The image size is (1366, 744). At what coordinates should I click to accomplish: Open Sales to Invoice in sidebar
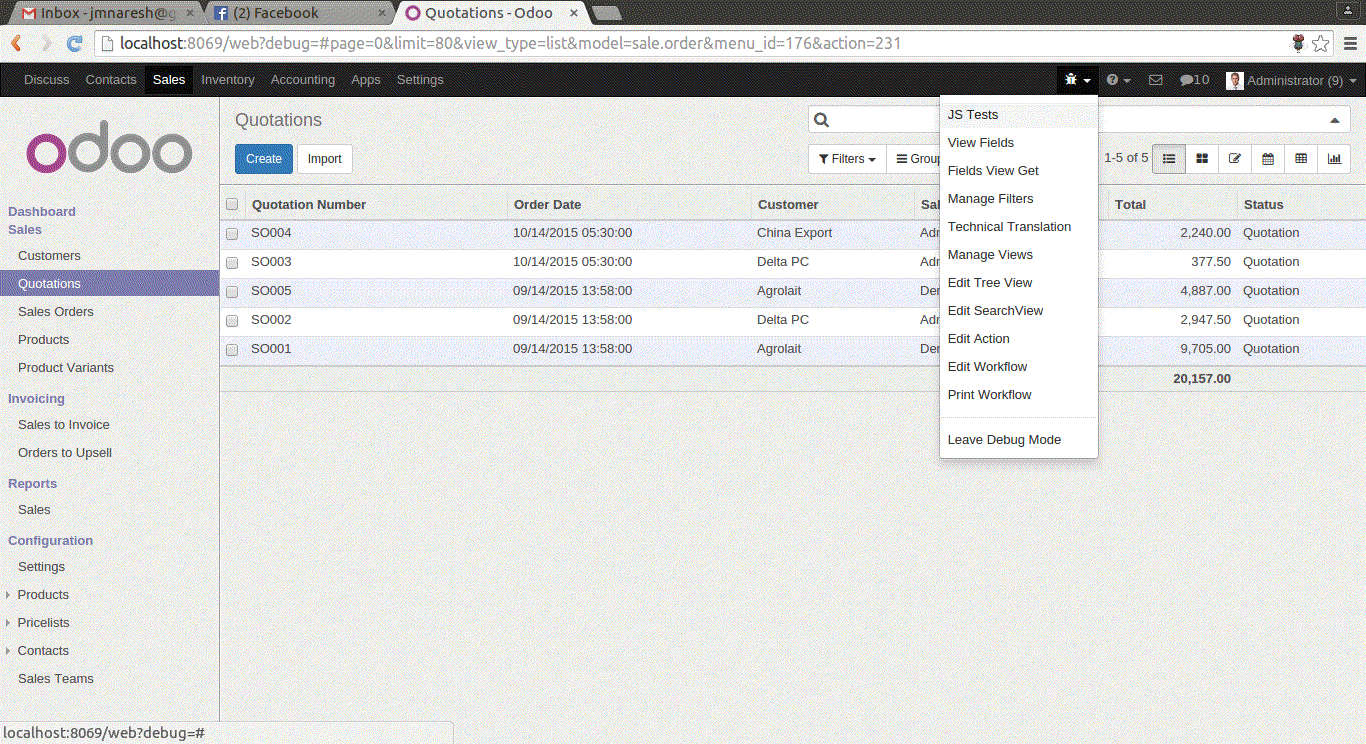point(64,425)
